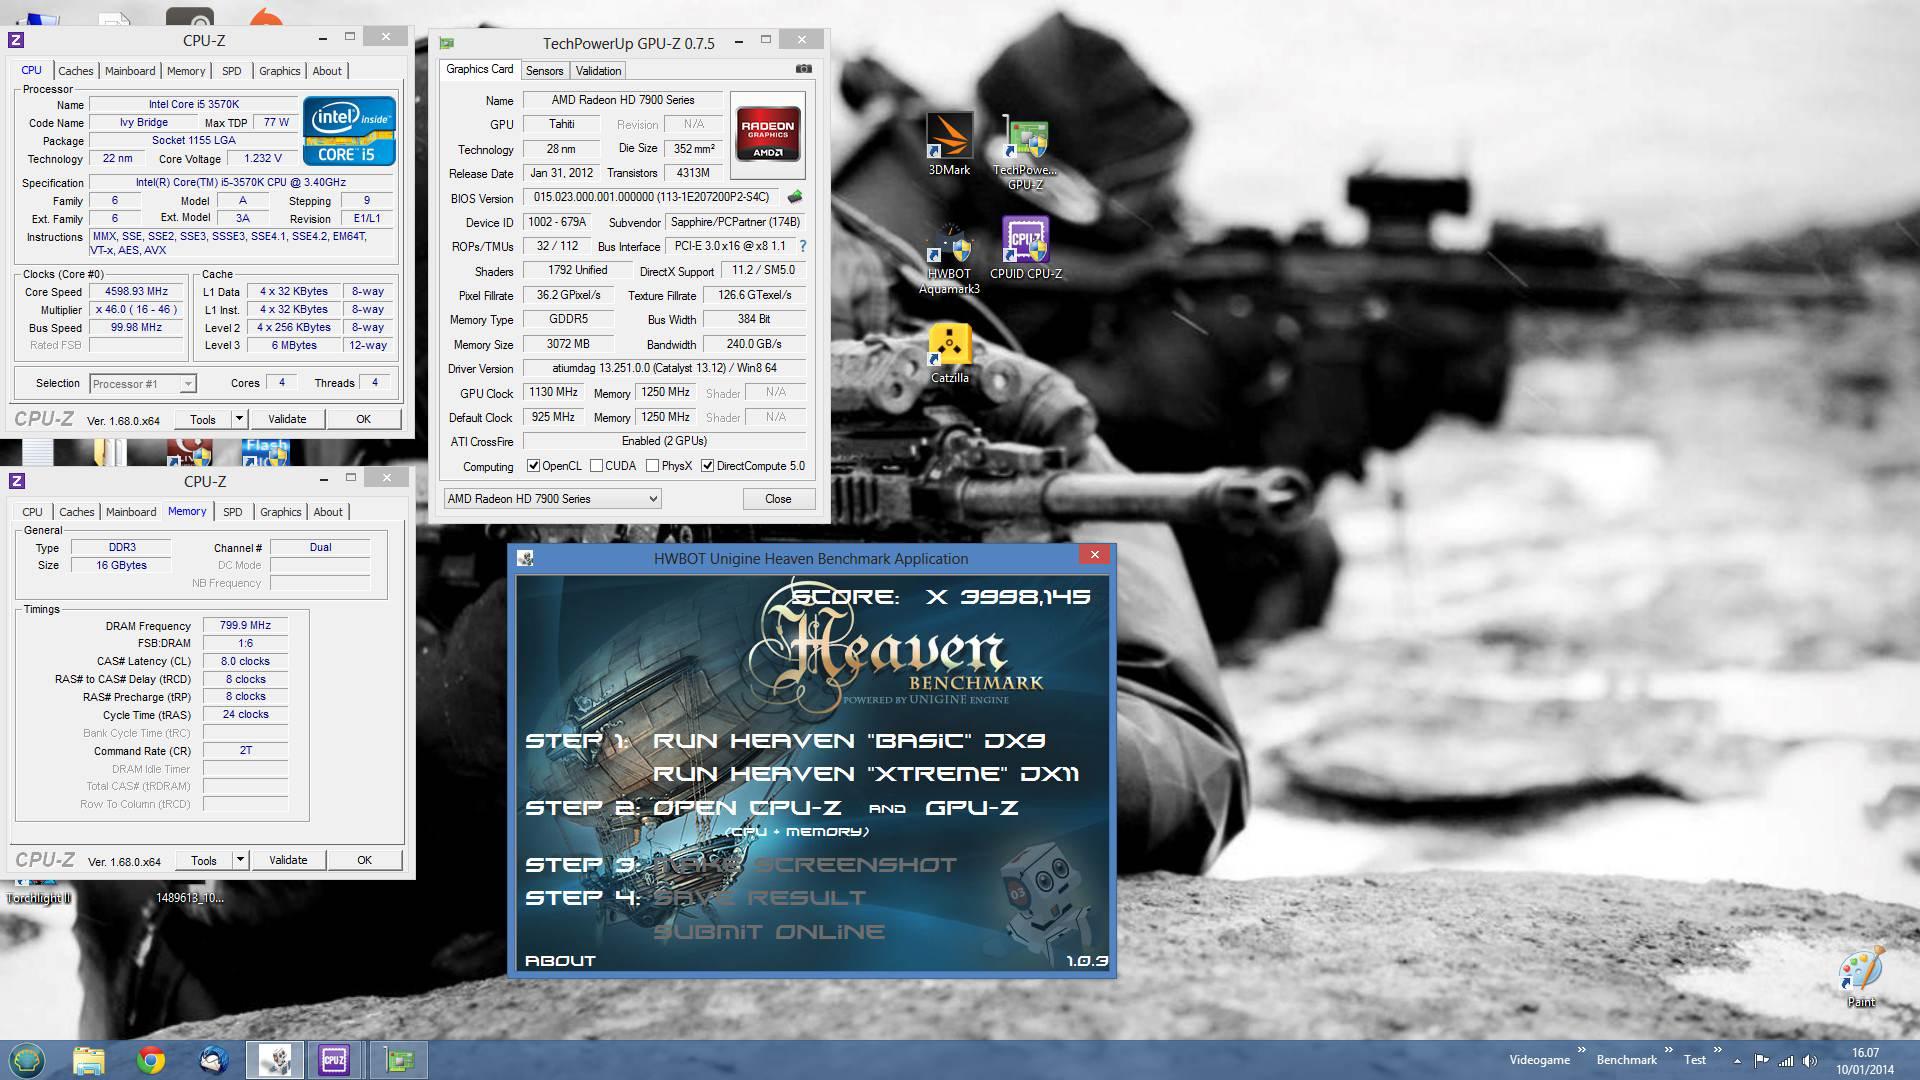
Task: Click the bus interface question mark in GPU-Z
Action: tap(802, 246)
